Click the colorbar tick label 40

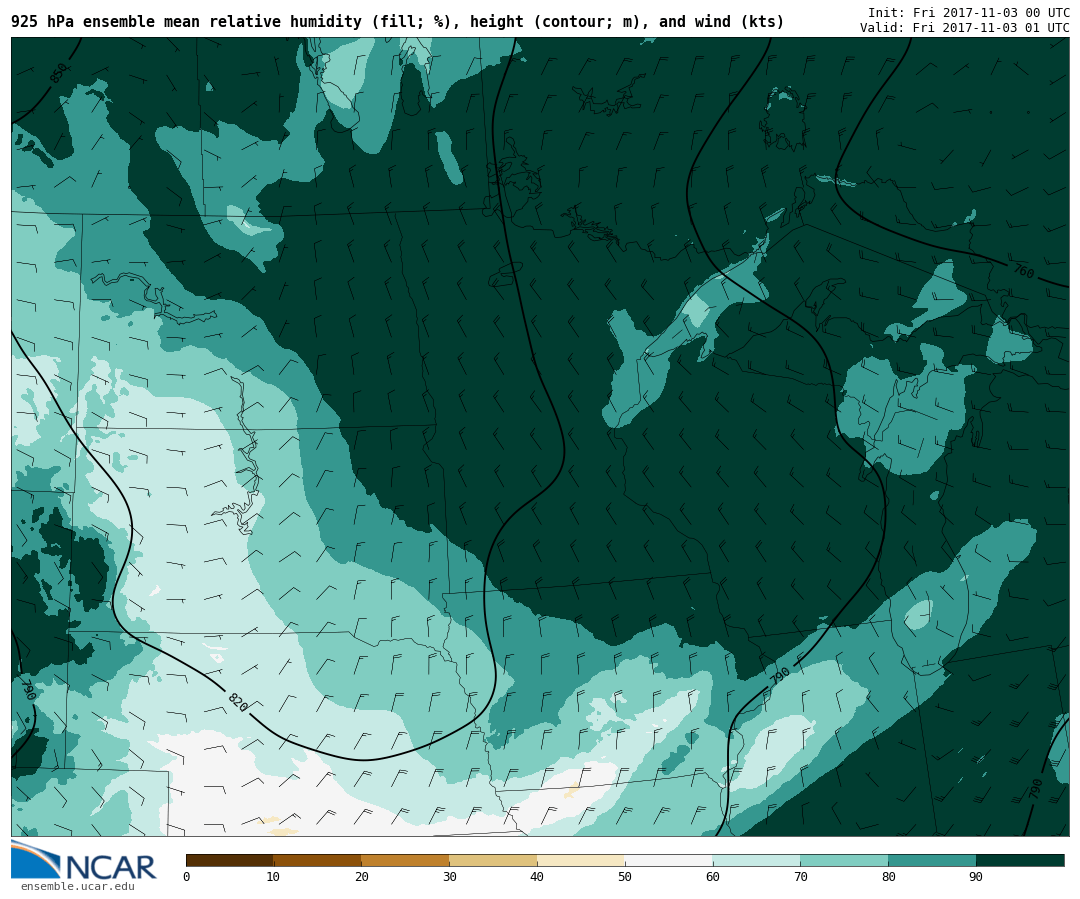[537, 877]
